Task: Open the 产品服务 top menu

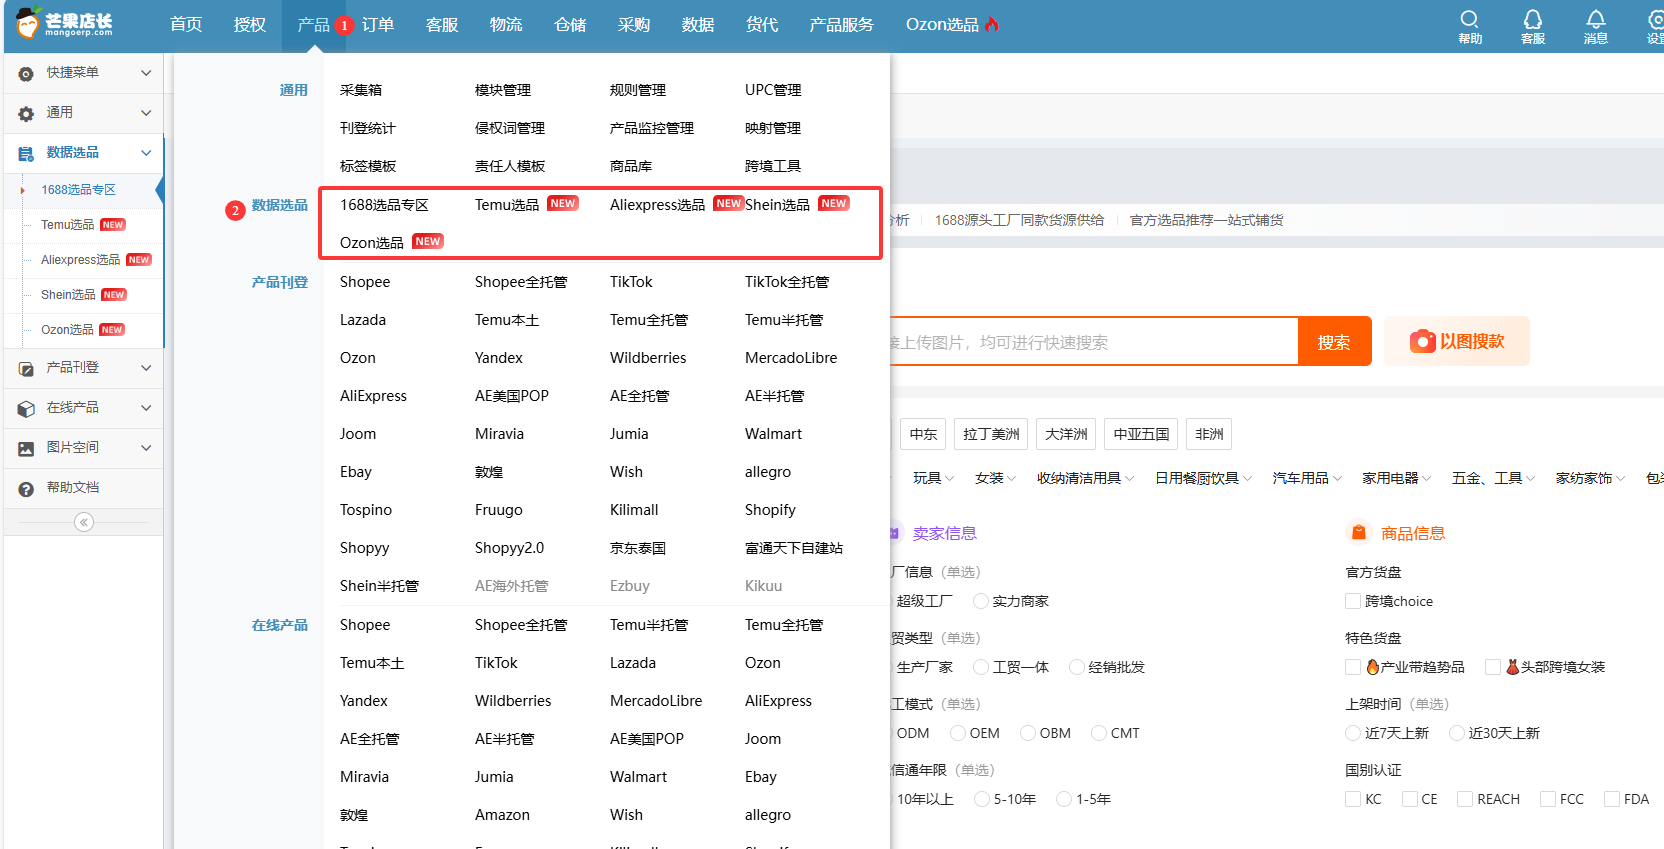Action: [x=842, y=25]
